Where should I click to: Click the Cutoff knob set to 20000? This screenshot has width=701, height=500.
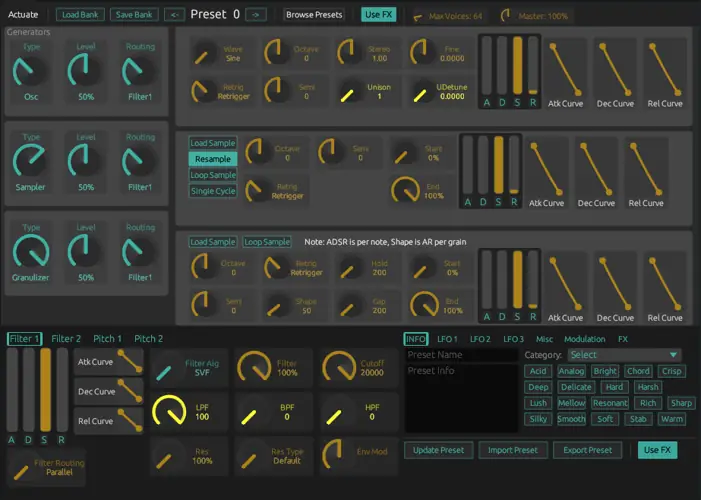[339, 367]
